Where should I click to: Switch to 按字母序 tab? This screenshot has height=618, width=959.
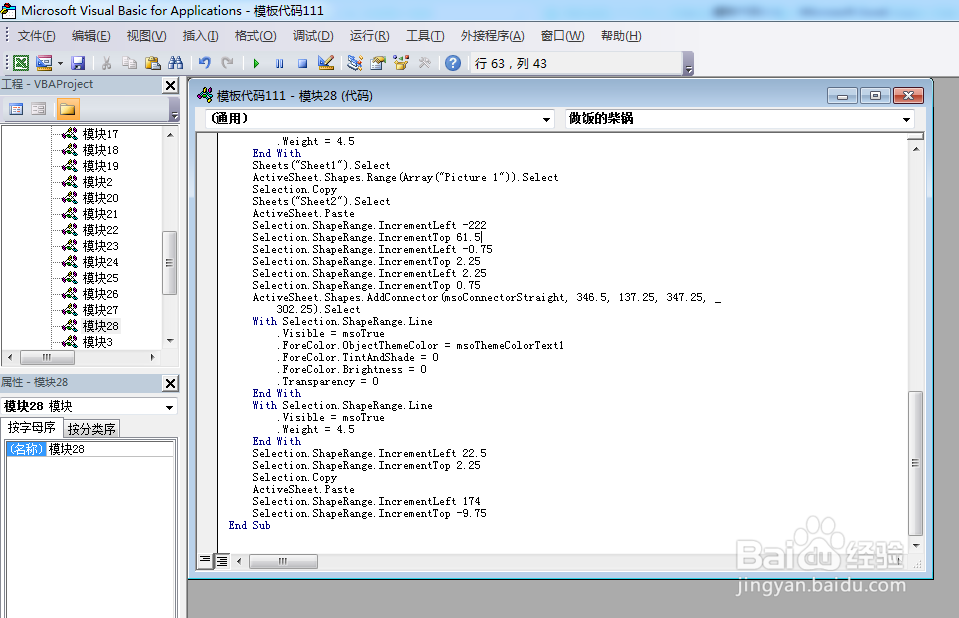click(x=31, y=428)
